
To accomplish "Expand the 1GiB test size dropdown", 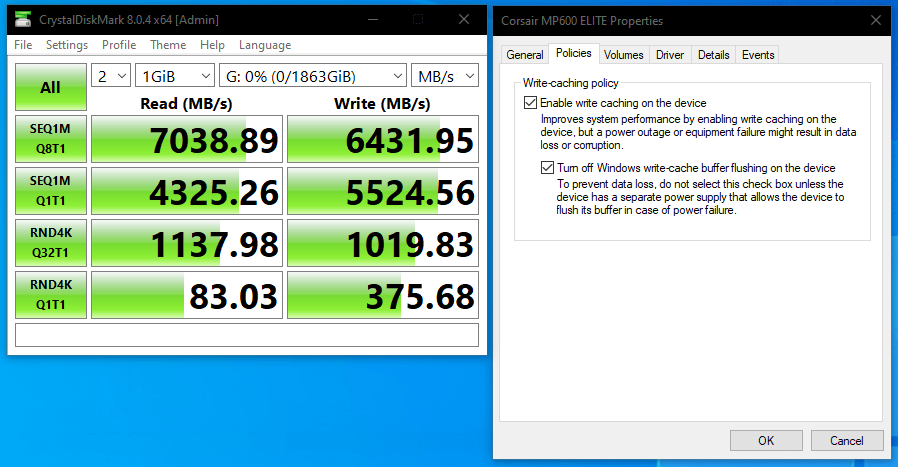I will pyautogui.click(x=175, y=76).
